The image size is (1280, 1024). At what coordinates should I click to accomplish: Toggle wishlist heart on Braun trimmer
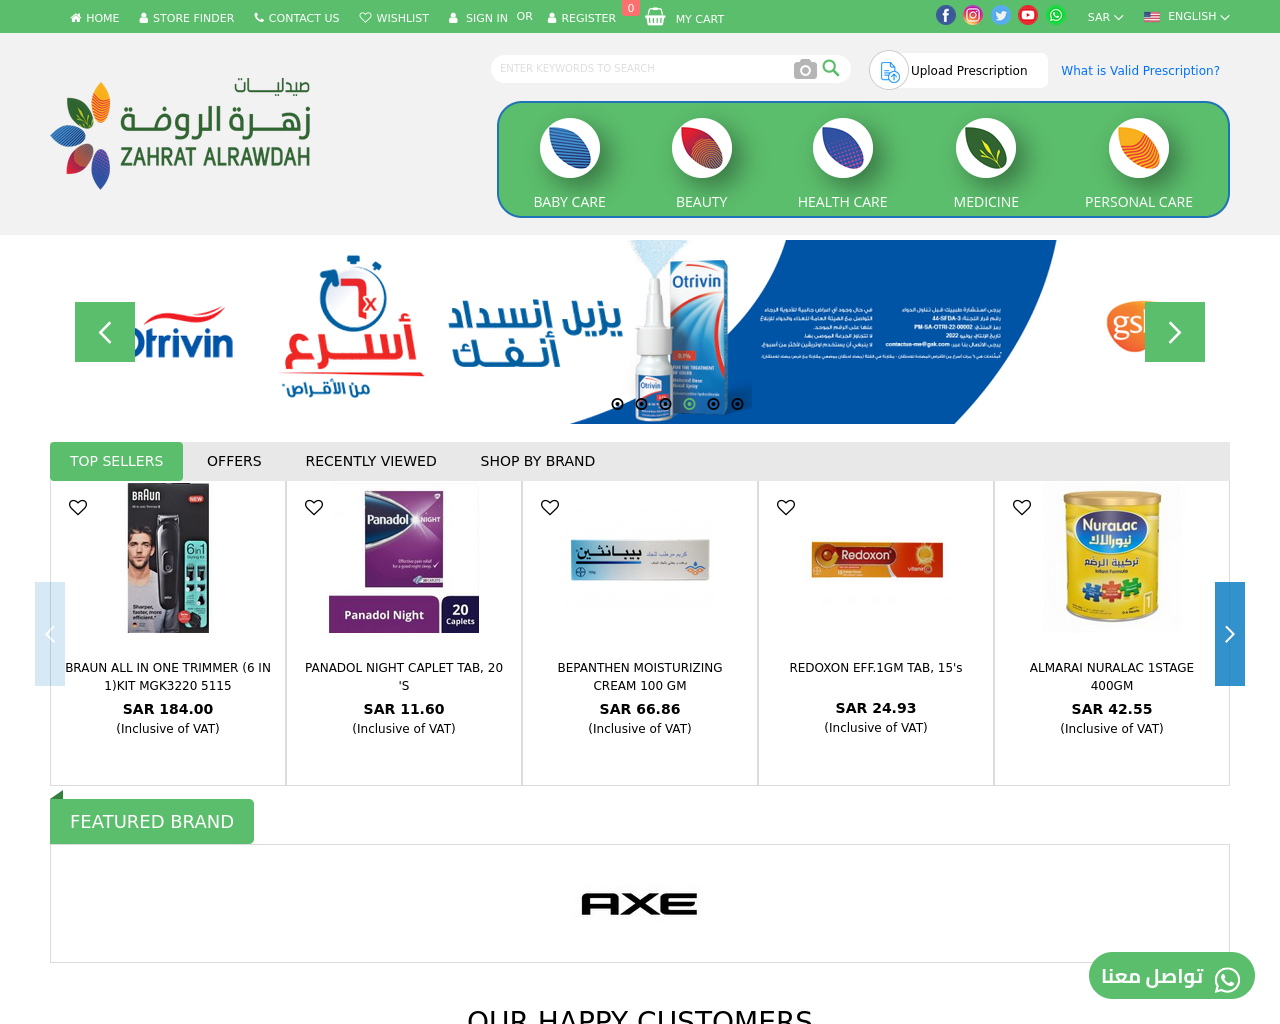[x=78, y=507]
